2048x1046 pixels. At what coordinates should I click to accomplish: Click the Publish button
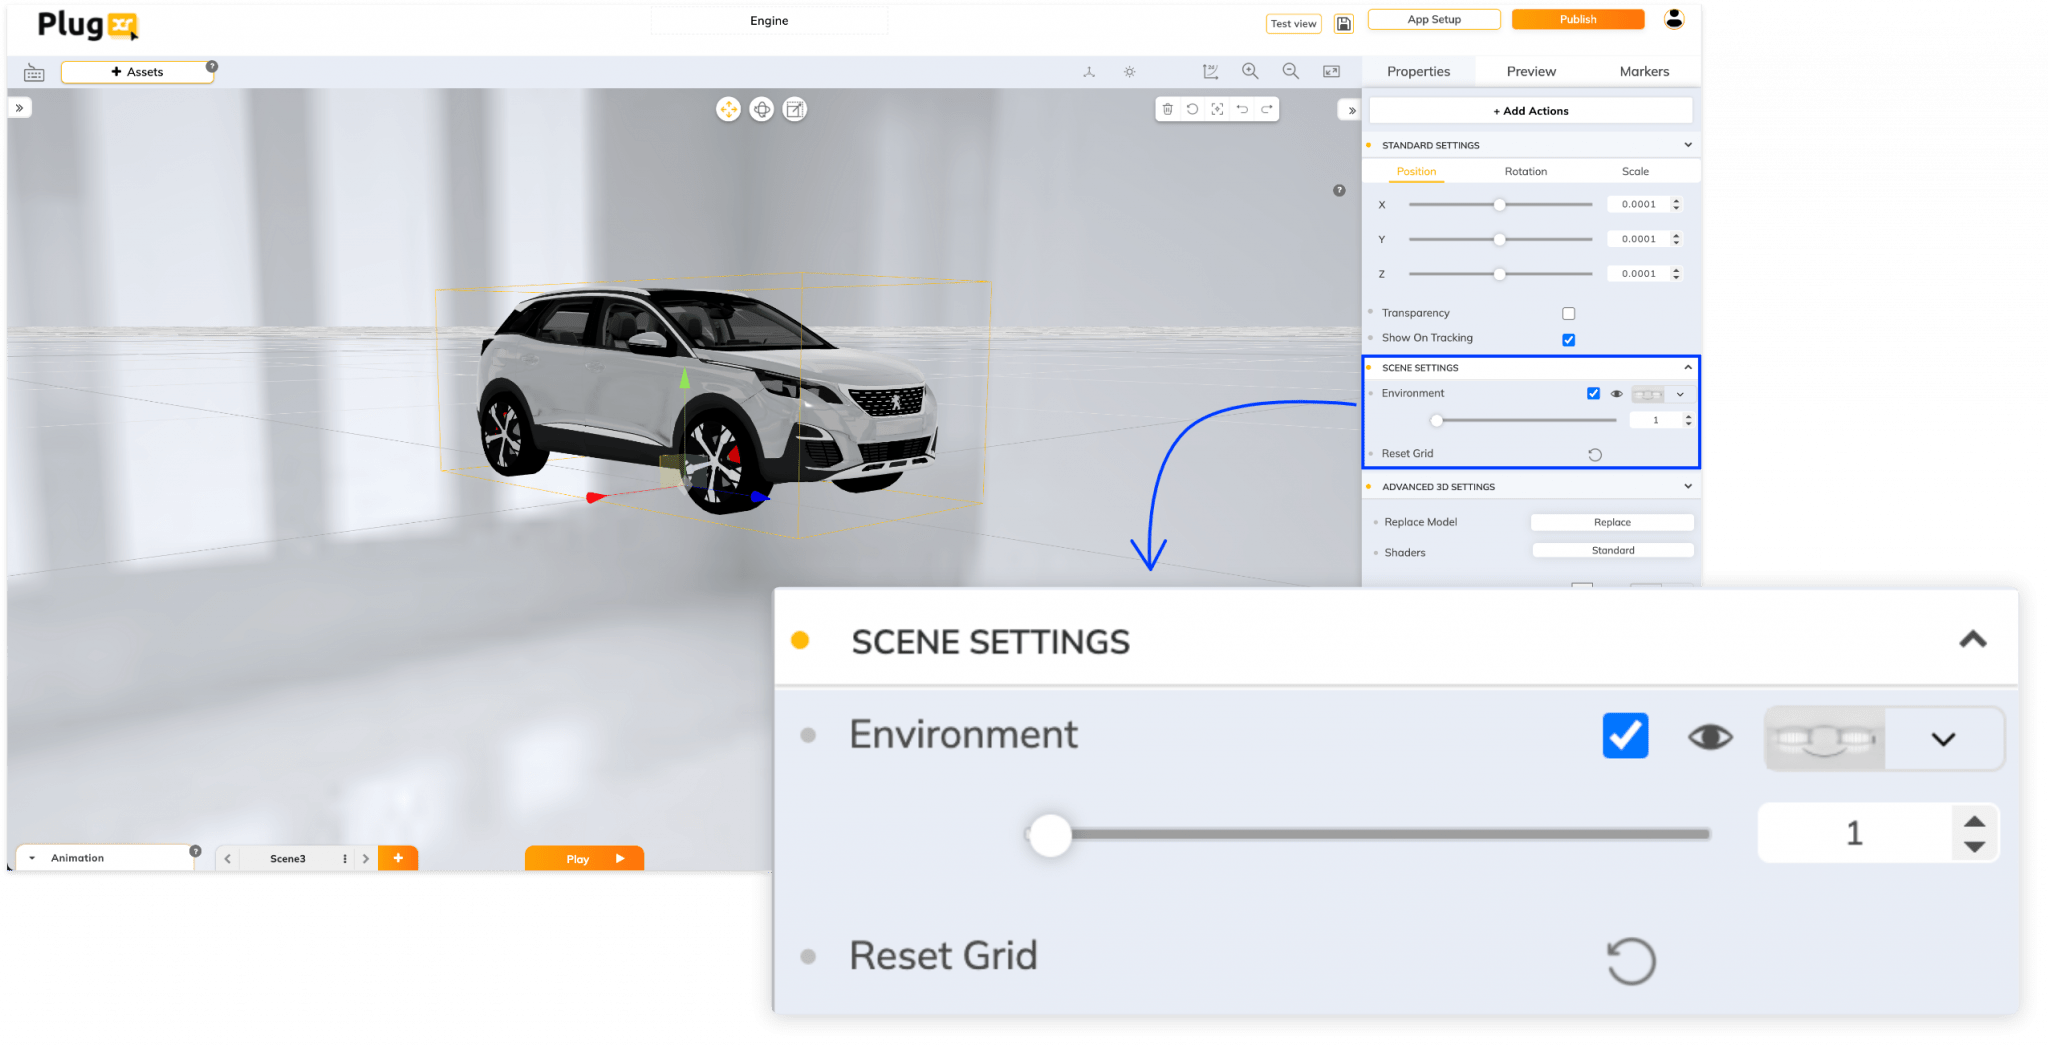pyautogui.click(x=1577, y=18)
